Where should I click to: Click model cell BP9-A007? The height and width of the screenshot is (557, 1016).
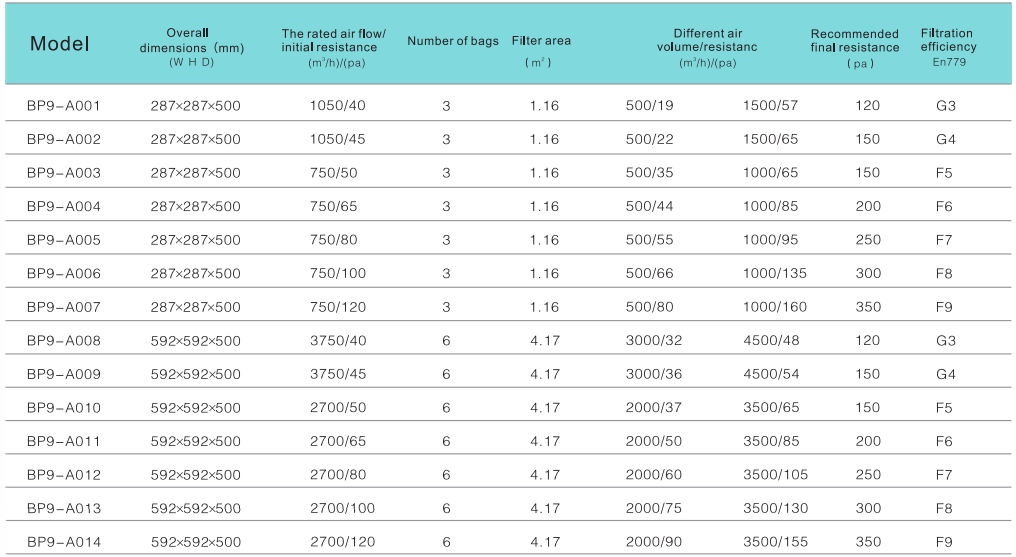point(63,307)
